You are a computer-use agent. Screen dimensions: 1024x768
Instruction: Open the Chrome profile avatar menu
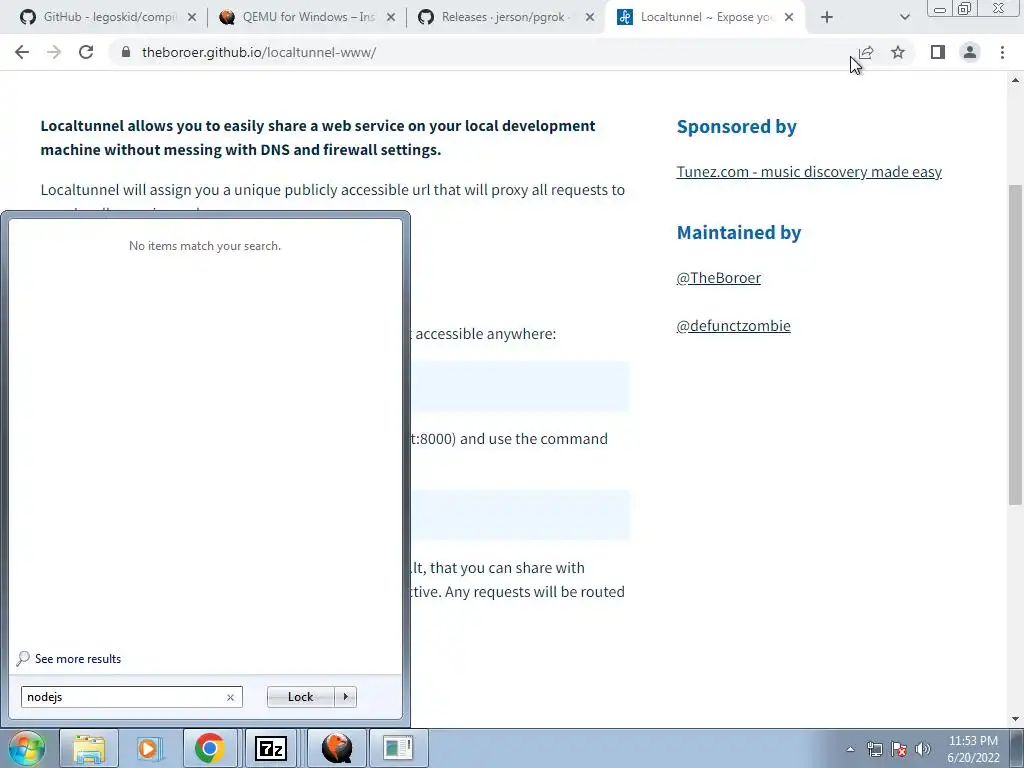[970, 52]
